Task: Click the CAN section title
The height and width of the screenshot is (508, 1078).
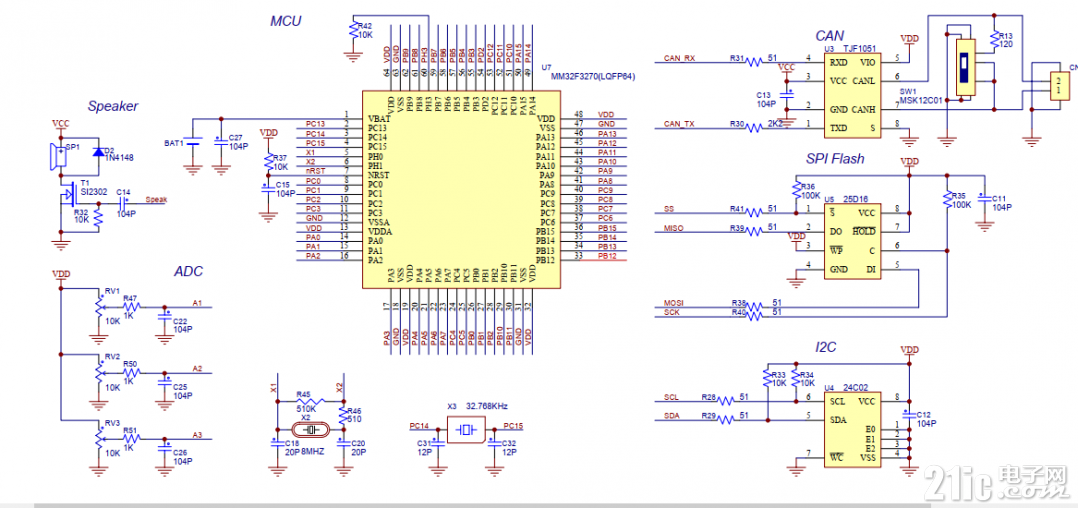Action: point(829,36)
